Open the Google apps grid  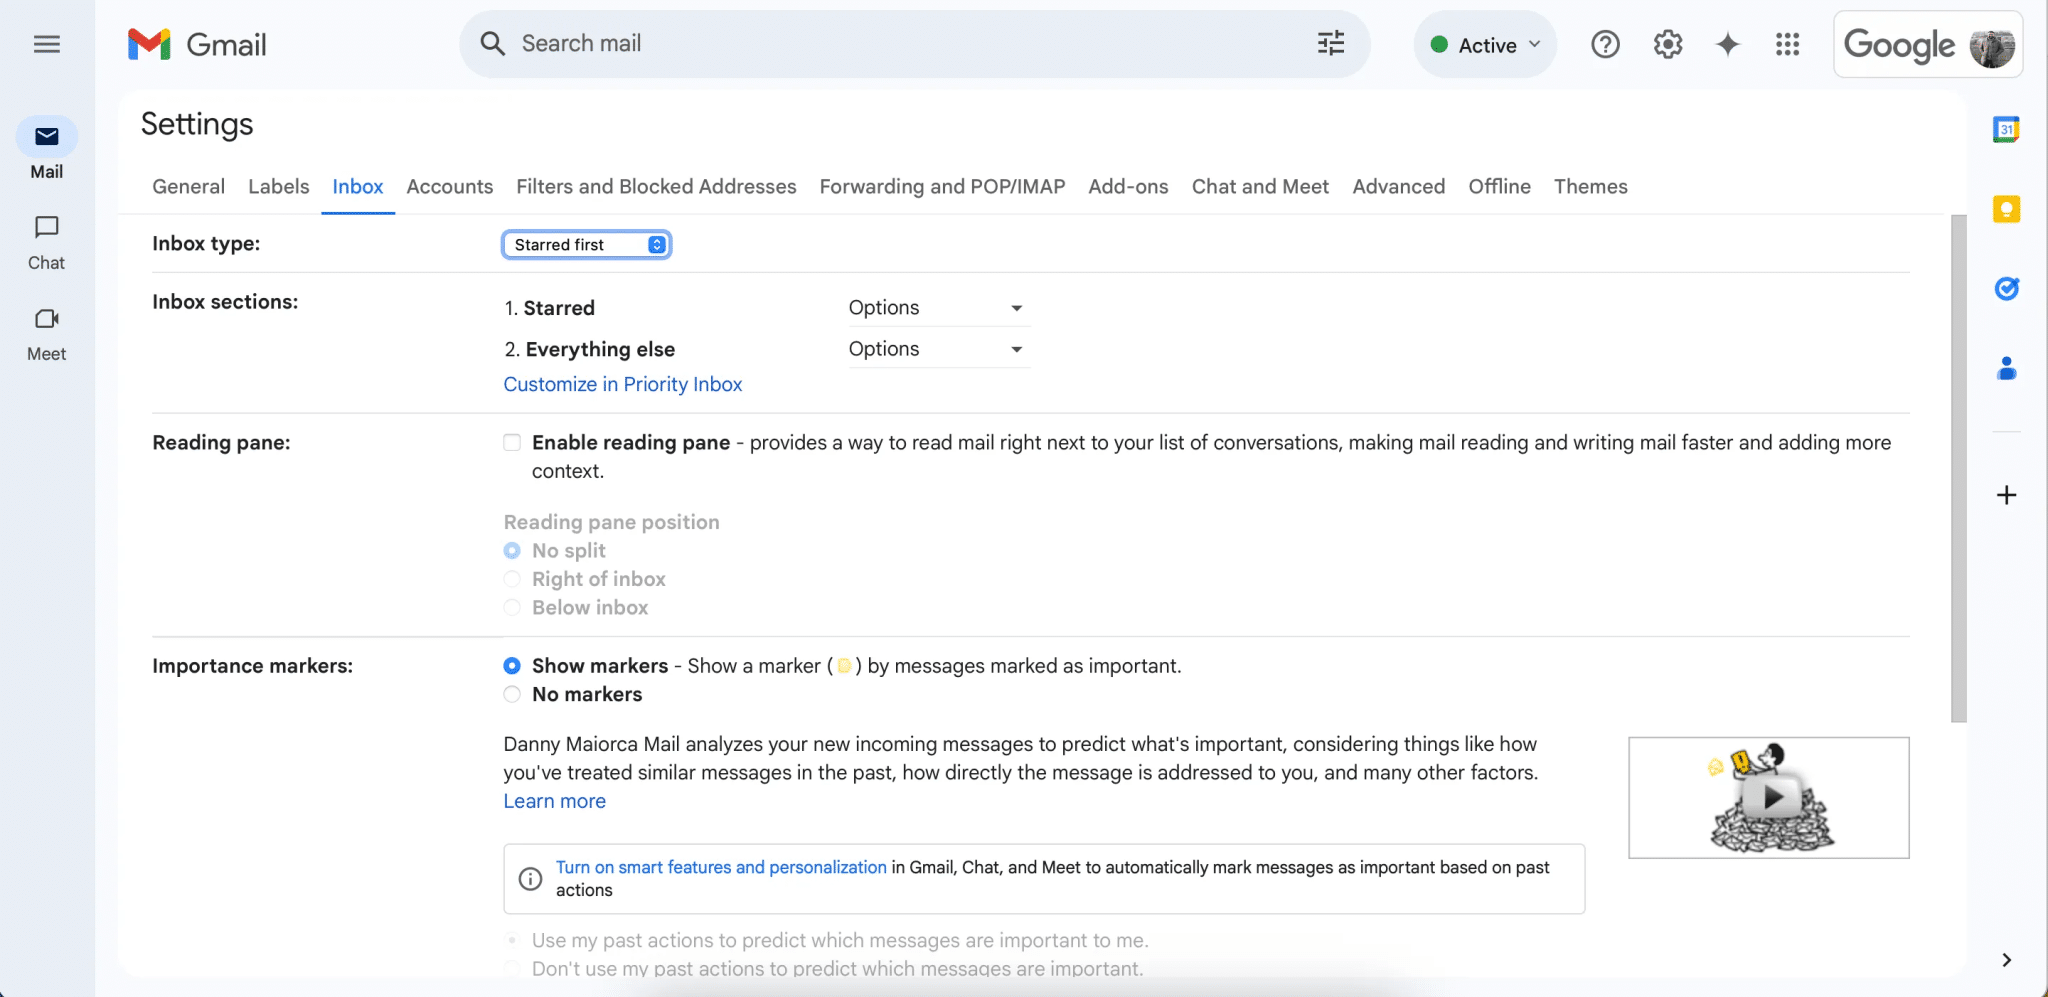(1788, 44)
